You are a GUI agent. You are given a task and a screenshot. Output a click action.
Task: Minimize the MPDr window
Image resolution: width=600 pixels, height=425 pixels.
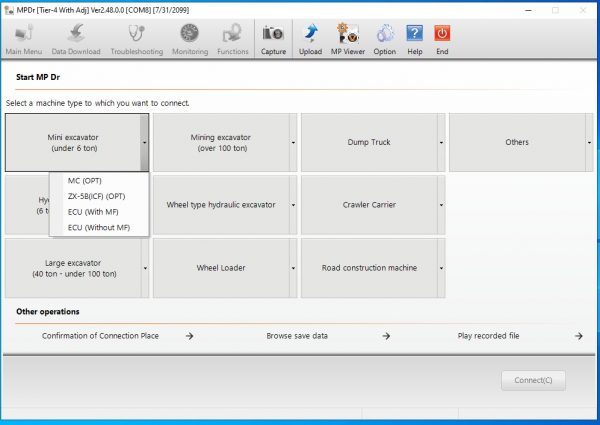click(x=528, y=10)
